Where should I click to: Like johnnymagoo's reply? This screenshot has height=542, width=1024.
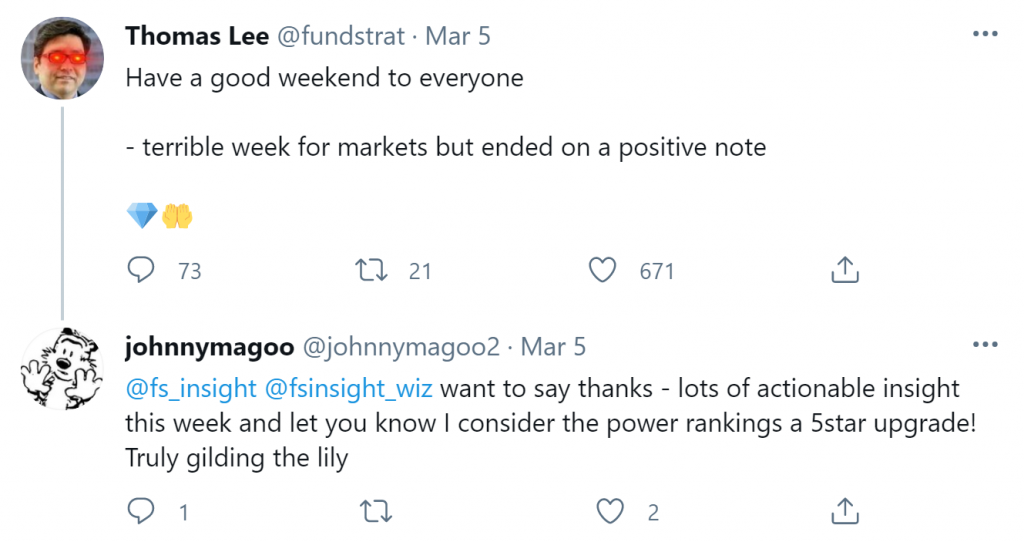[611, 512]
